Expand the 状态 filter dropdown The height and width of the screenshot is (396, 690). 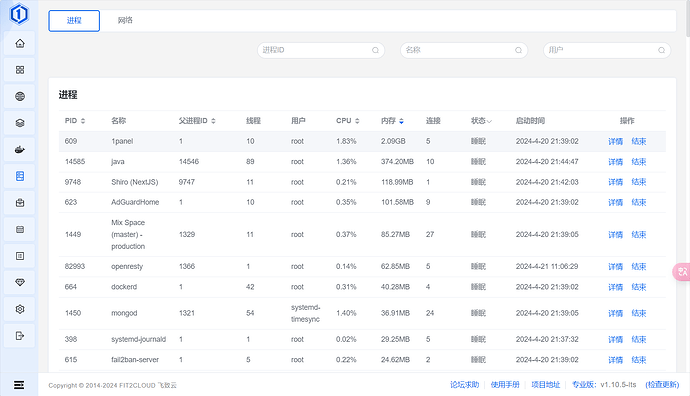(481, 121)
